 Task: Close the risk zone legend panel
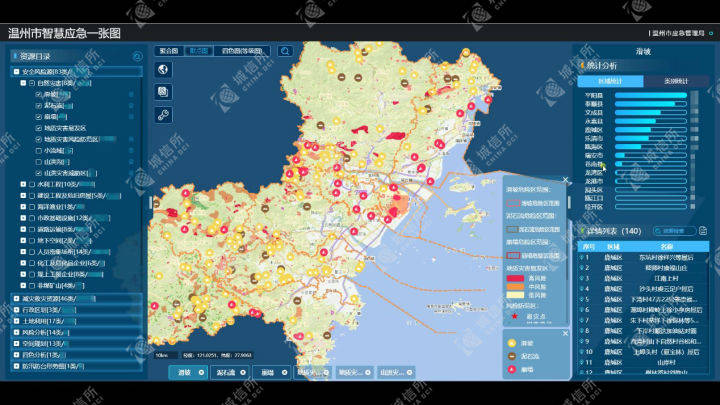coord(565,180)
